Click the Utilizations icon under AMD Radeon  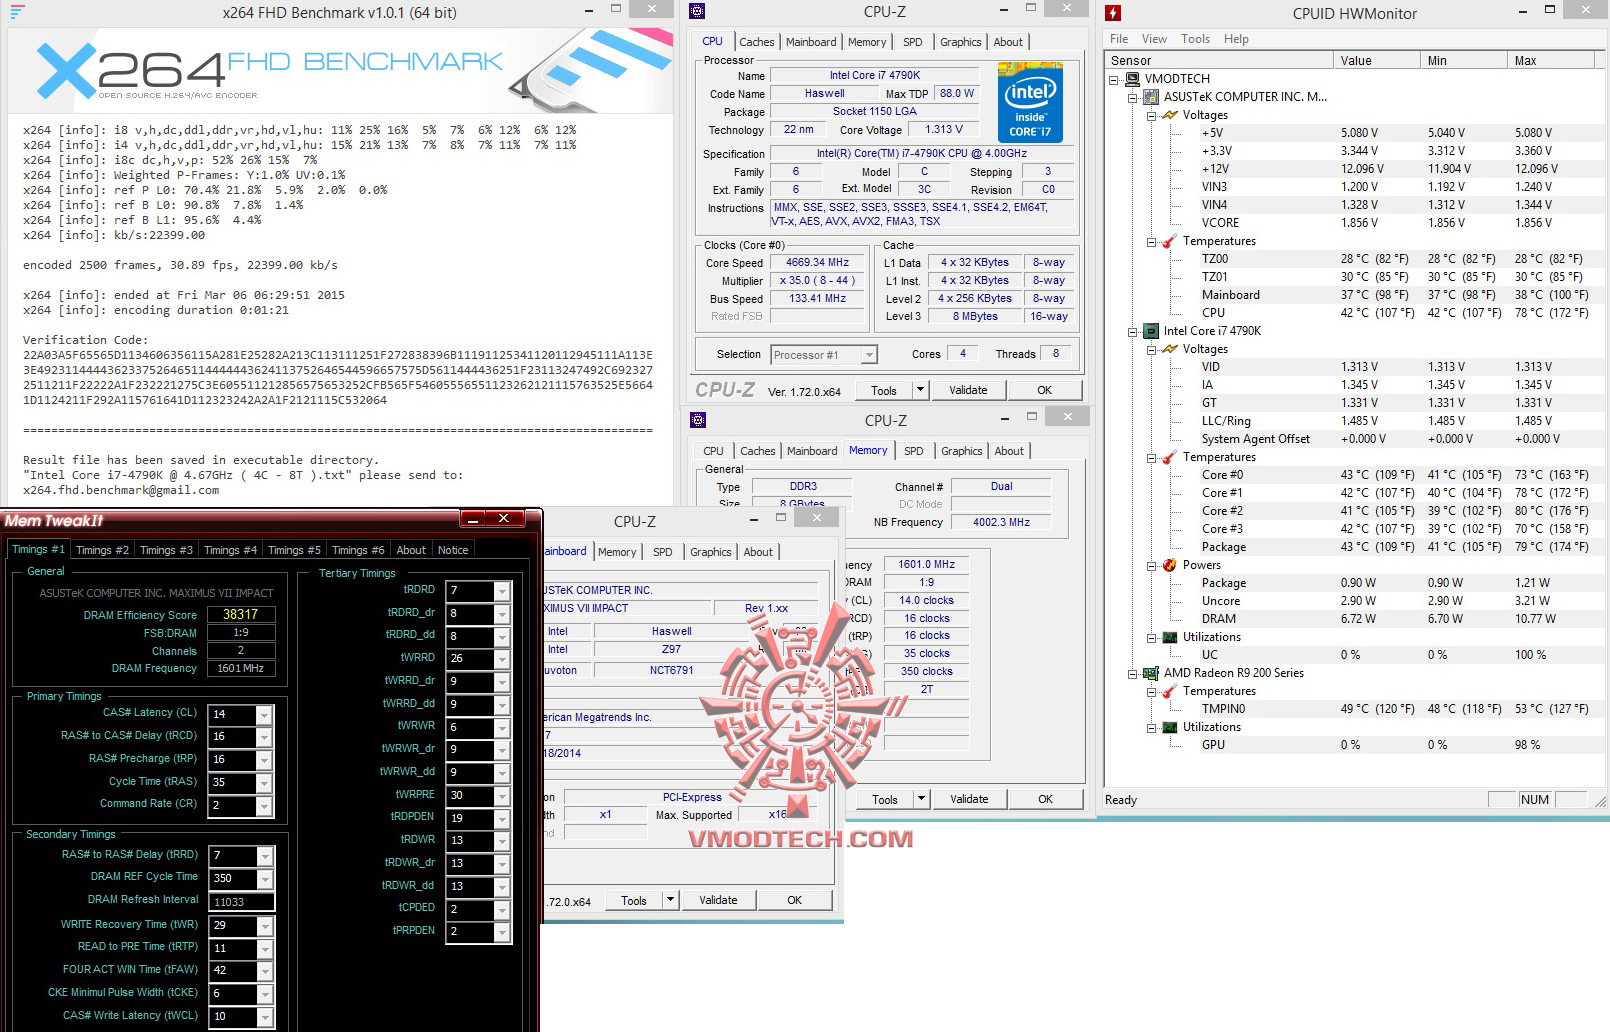coord(1170,727)
